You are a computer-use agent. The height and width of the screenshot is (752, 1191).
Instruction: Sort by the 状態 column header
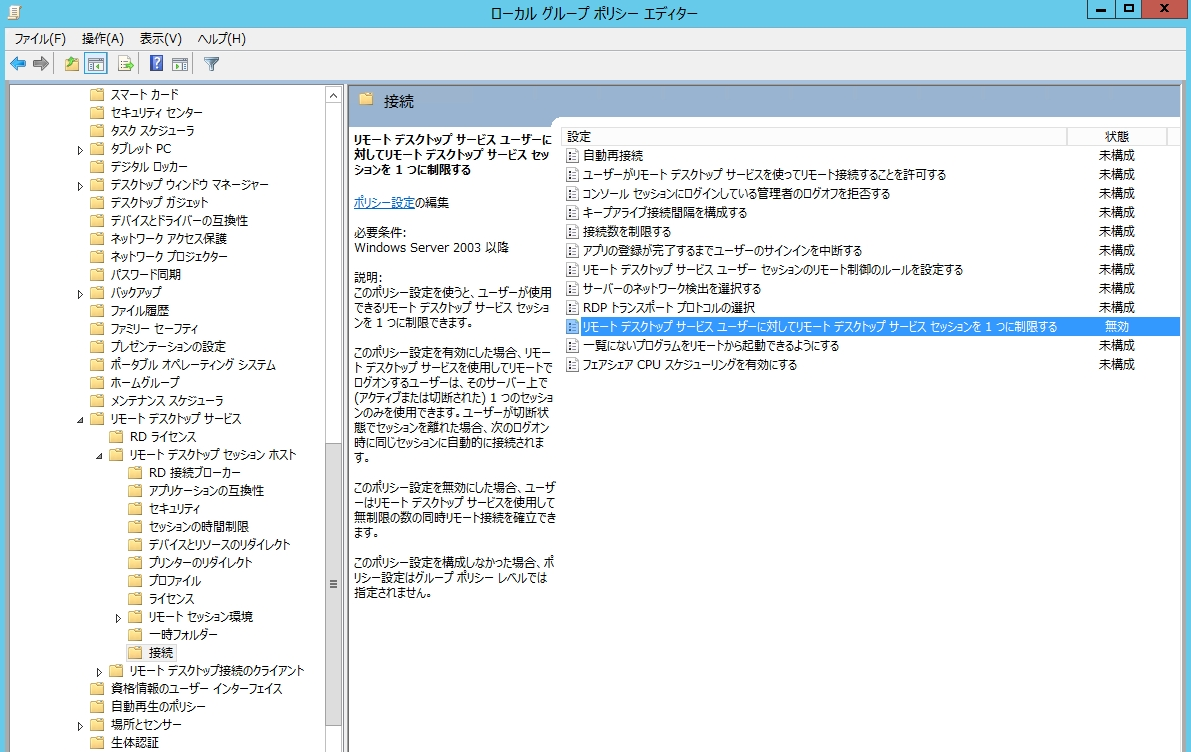[x=1117, y=137]
